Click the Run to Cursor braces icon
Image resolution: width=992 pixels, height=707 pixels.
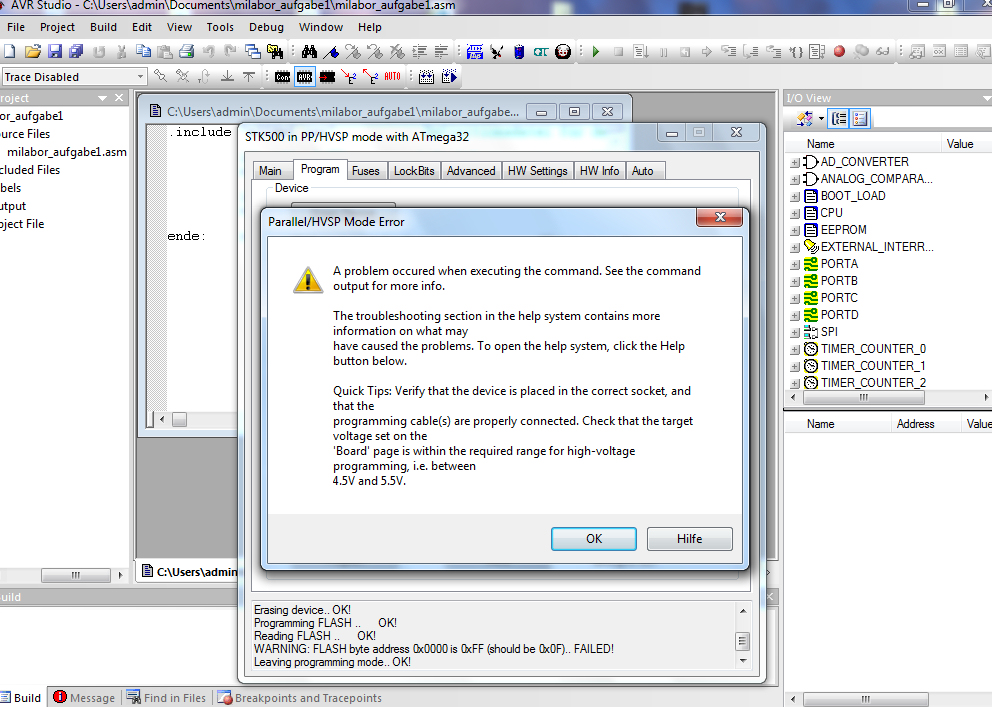pos(795,52)
